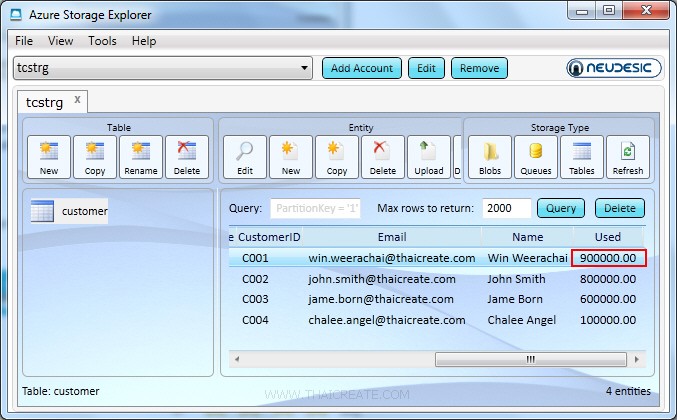The width and height of the screenshot is (677, 420).
Task: Upload entities to the table
Action: (429, 157)
